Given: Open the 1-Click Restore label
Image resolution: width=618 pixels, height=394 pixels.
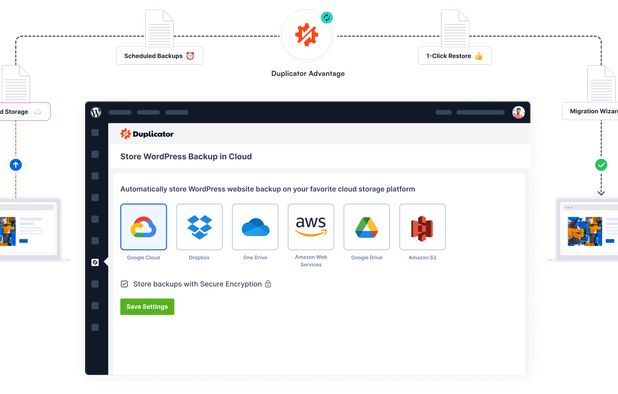Looking at the screenshot, I should coord(455,56).
